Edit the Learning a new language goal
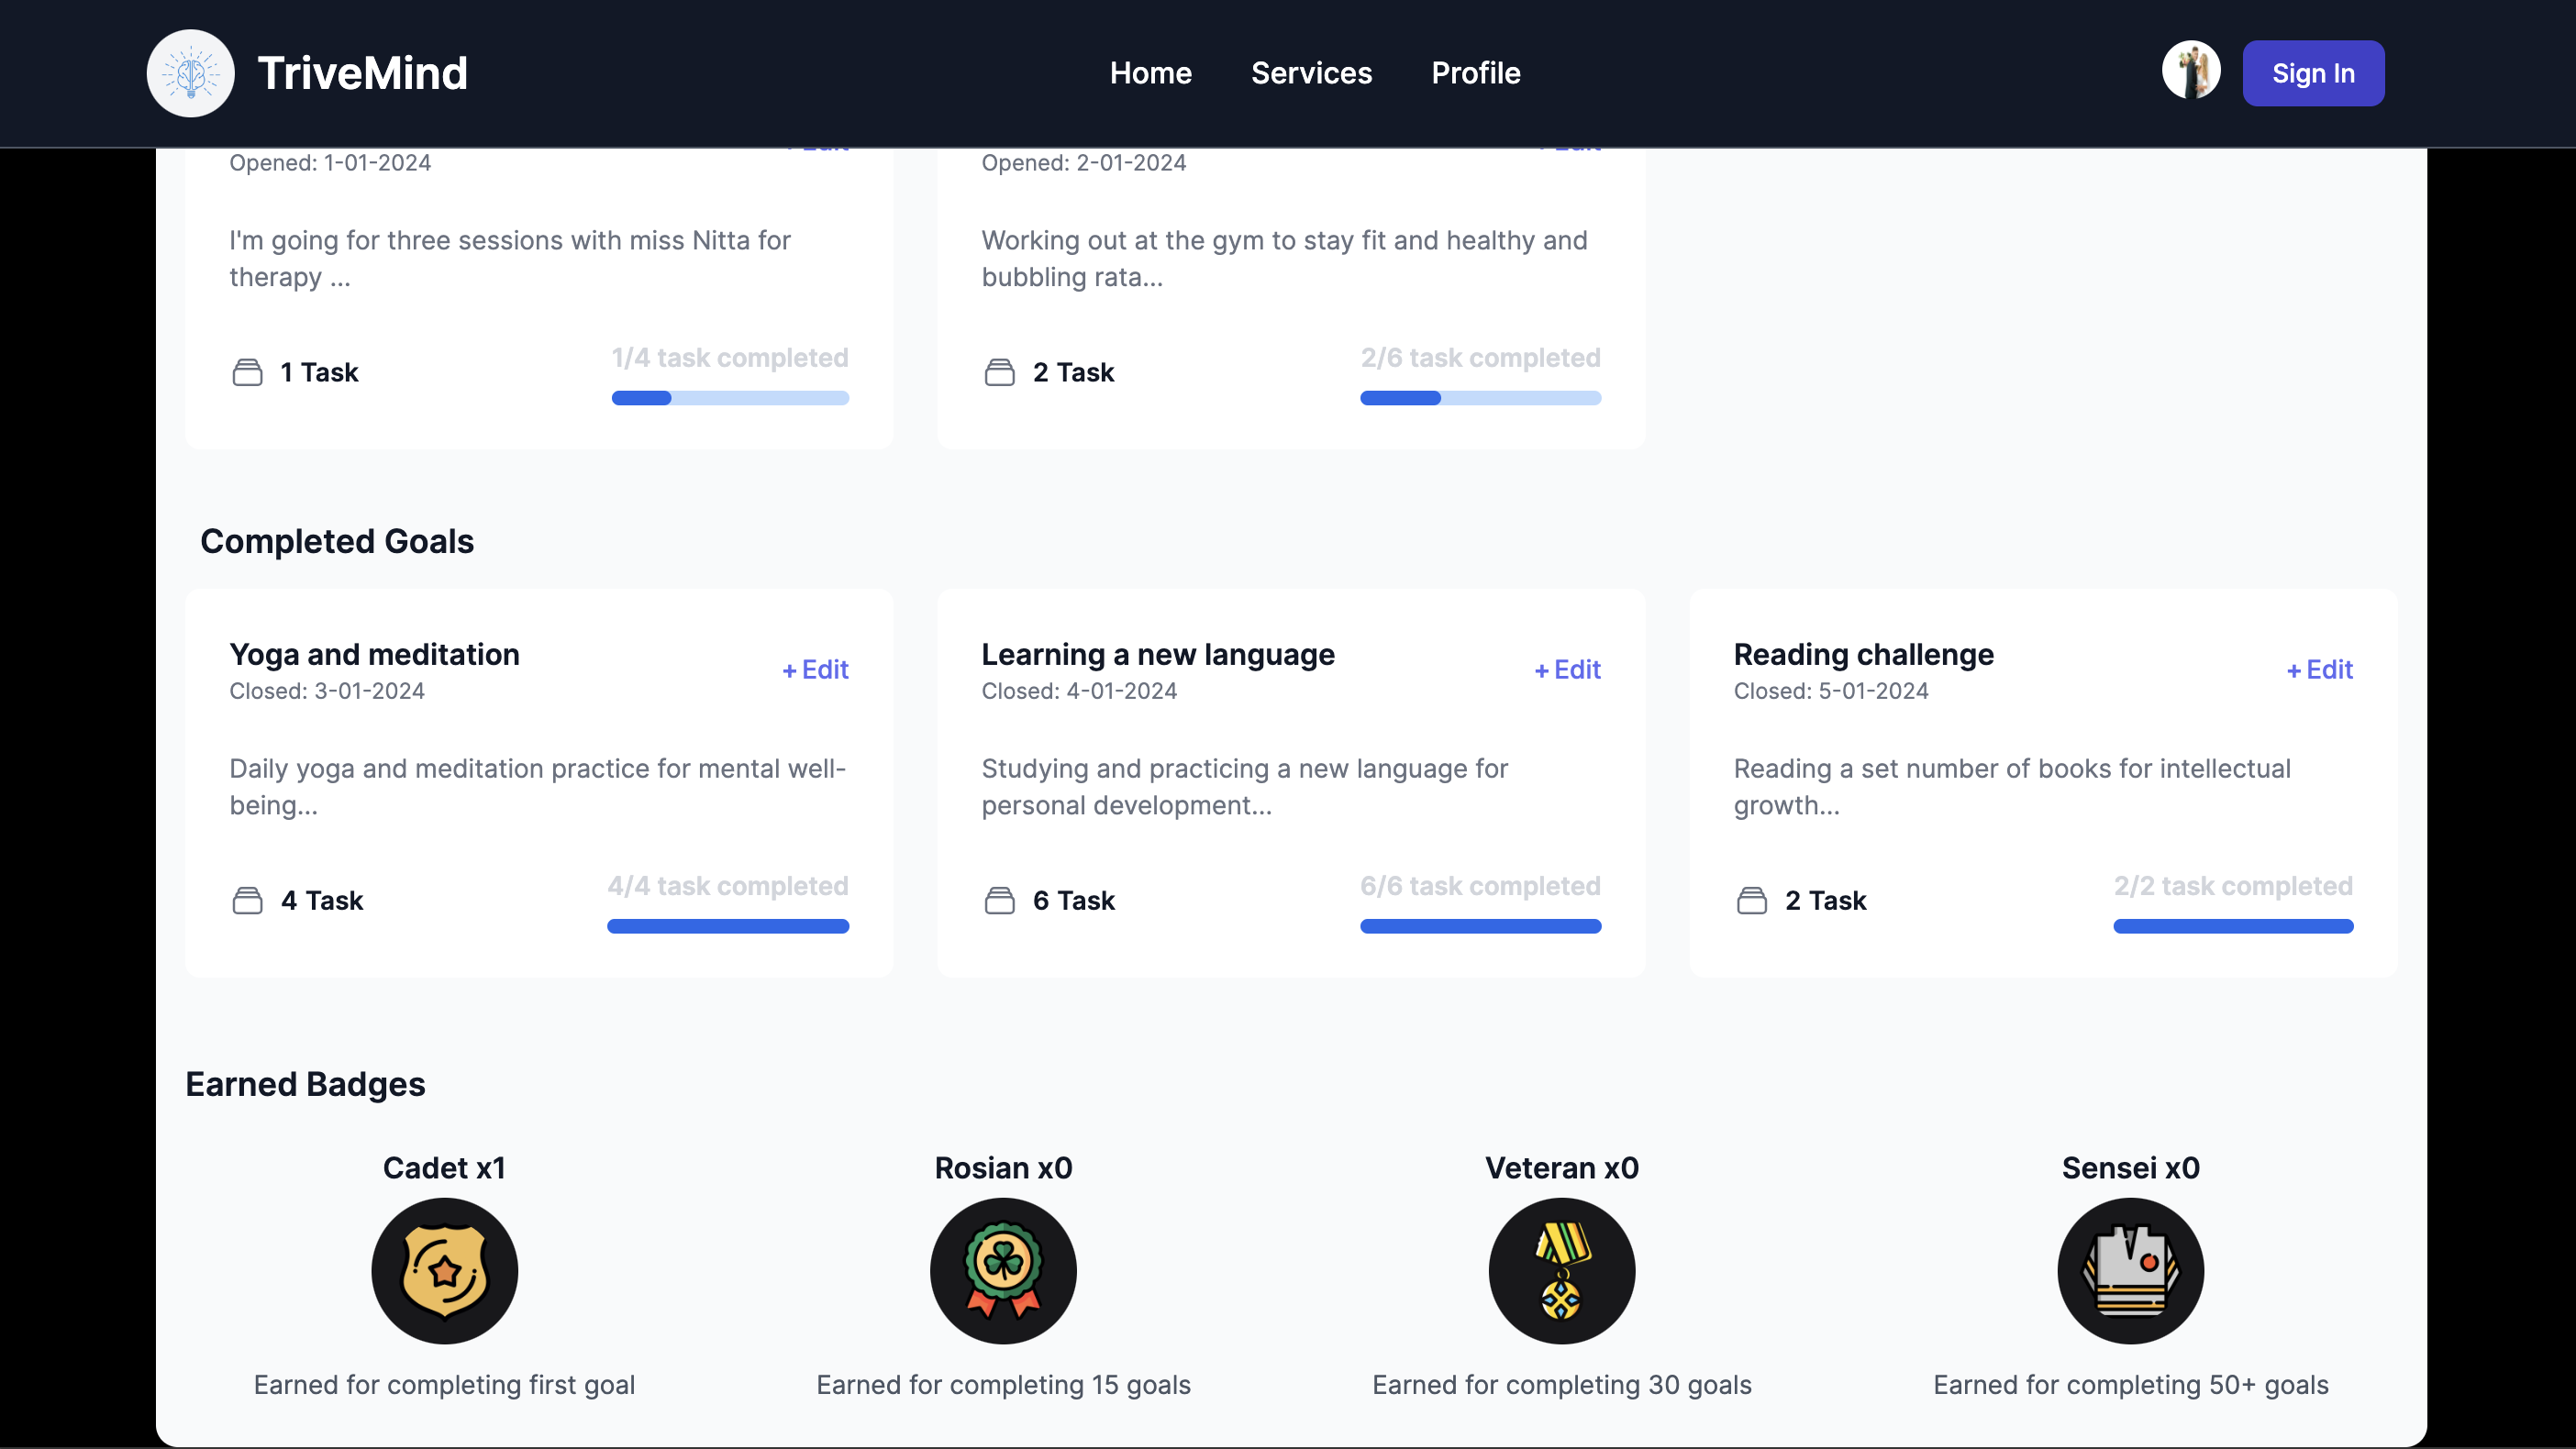The image size is (2576, 1449). (1567, 669)
